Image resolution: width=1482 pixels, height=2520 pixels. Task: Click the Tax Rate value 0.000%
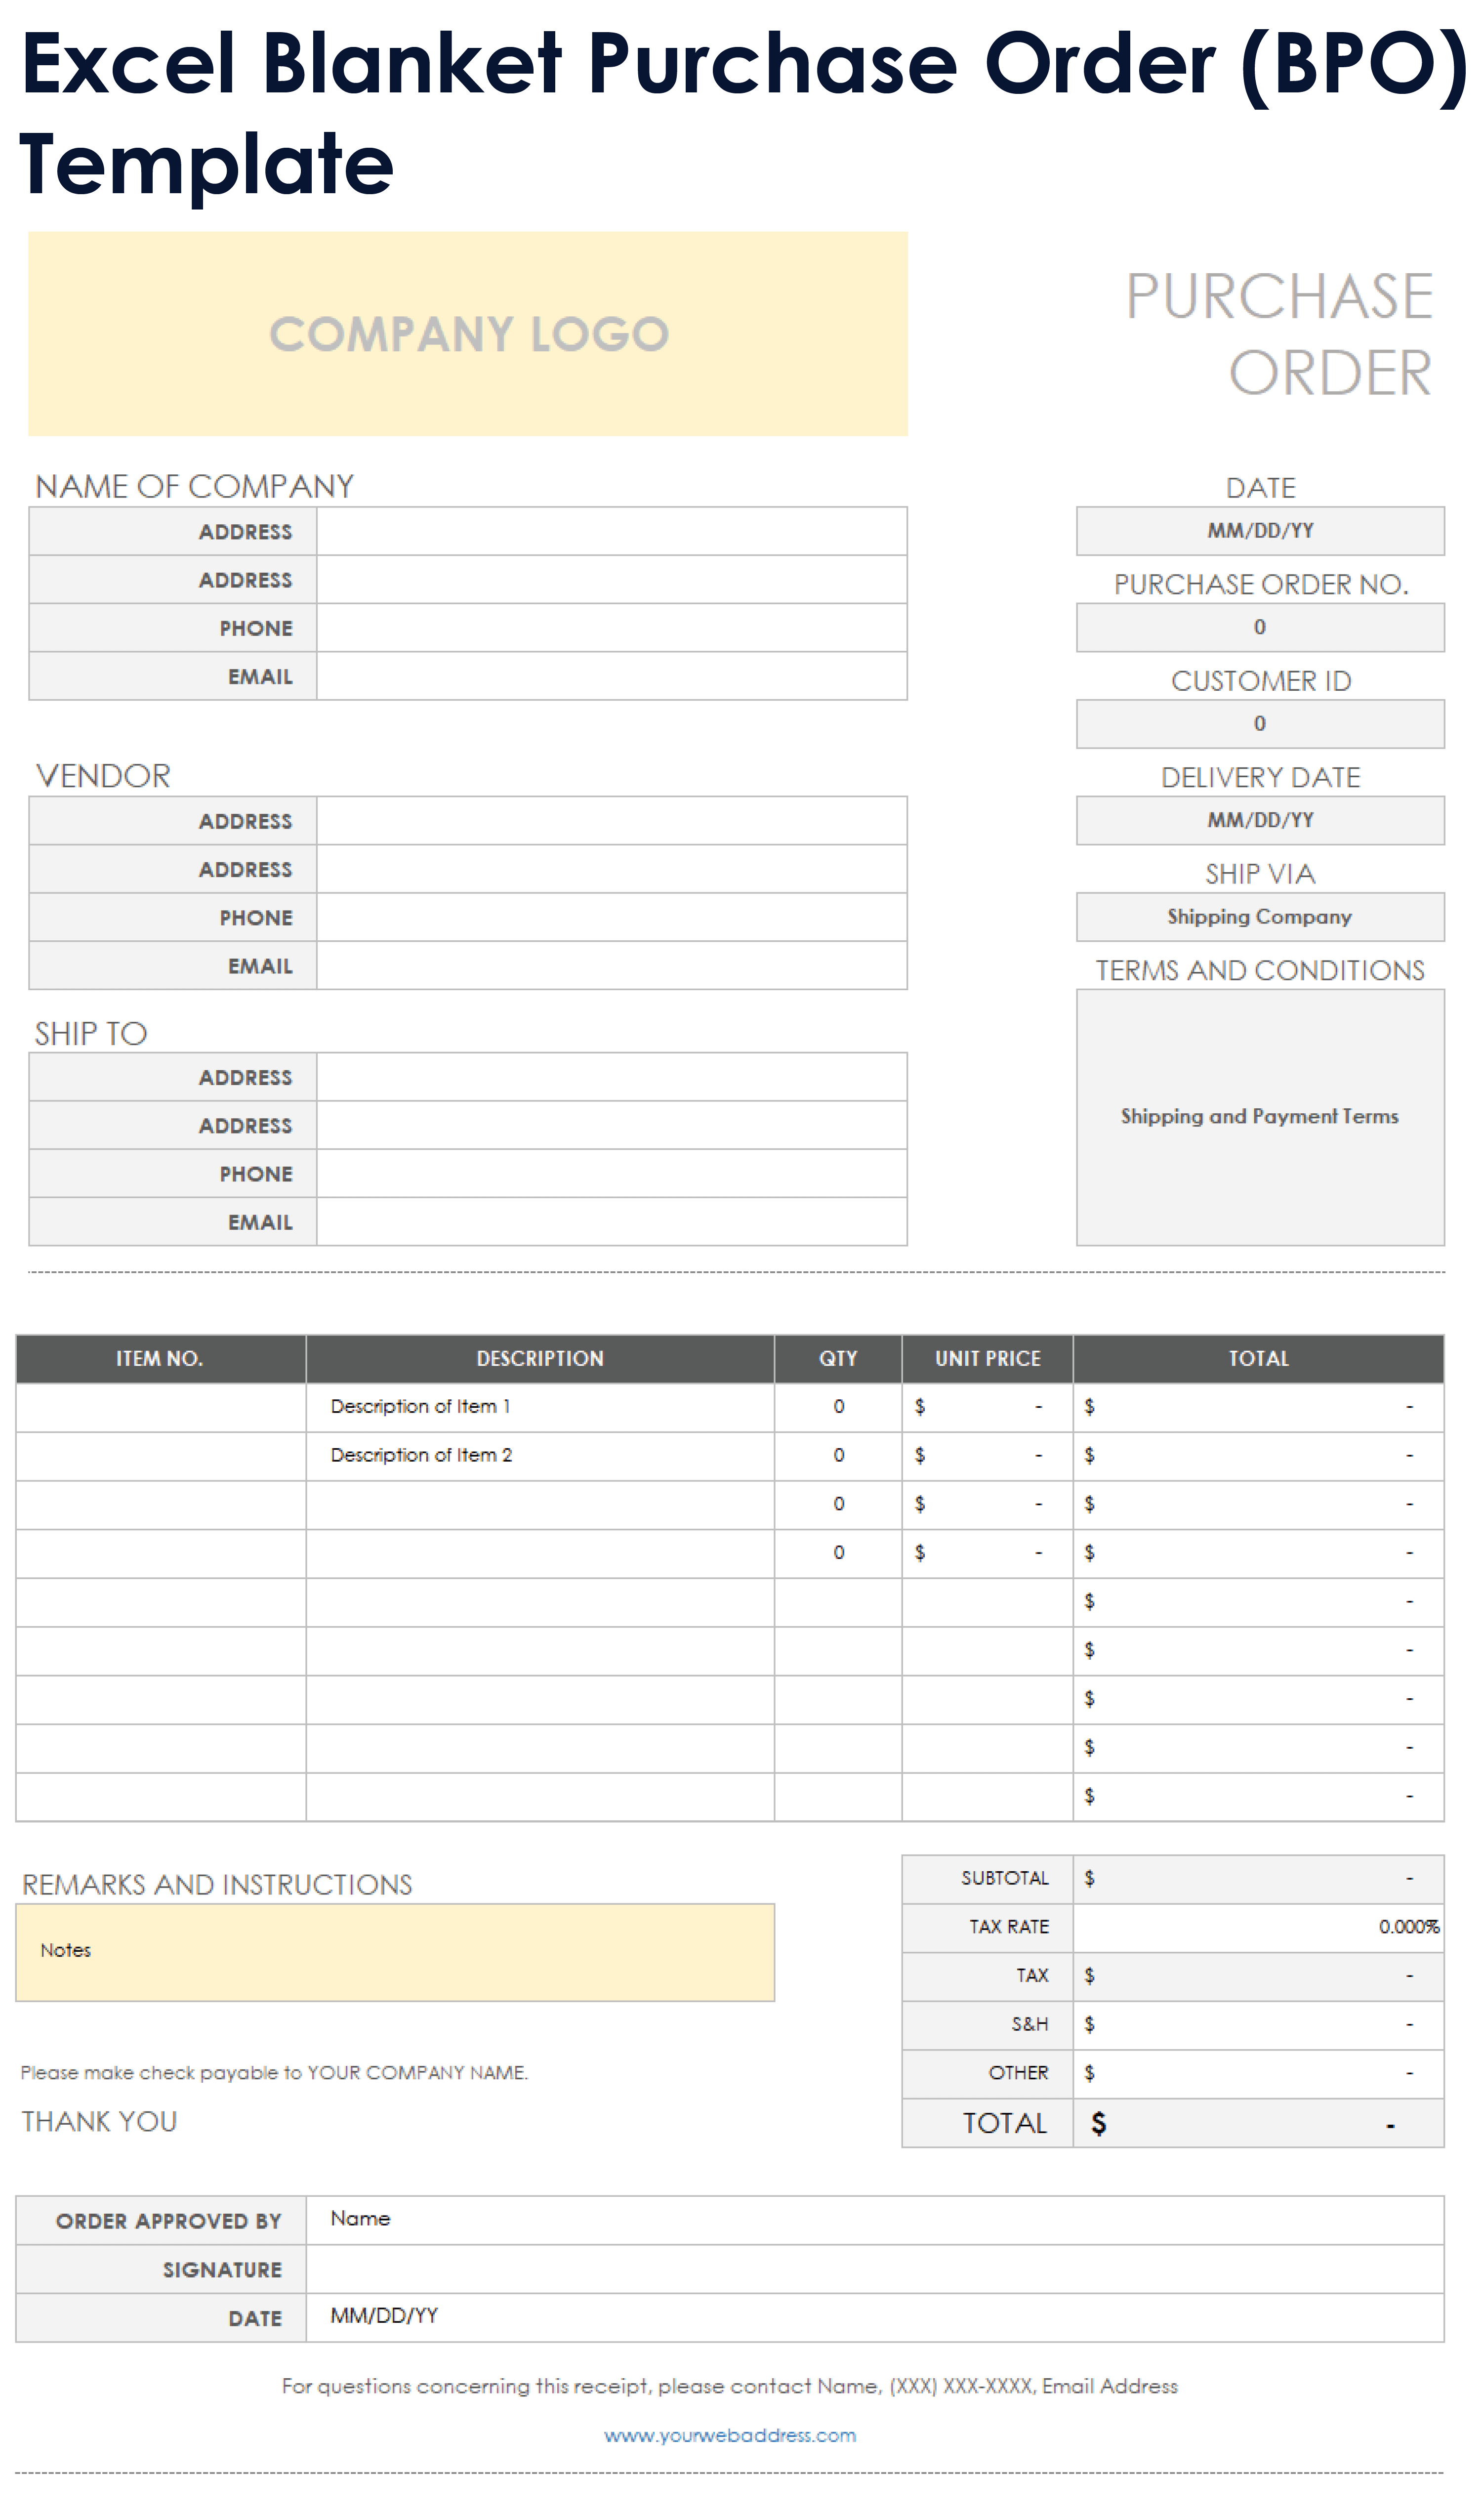(x=1258, y=1927)
